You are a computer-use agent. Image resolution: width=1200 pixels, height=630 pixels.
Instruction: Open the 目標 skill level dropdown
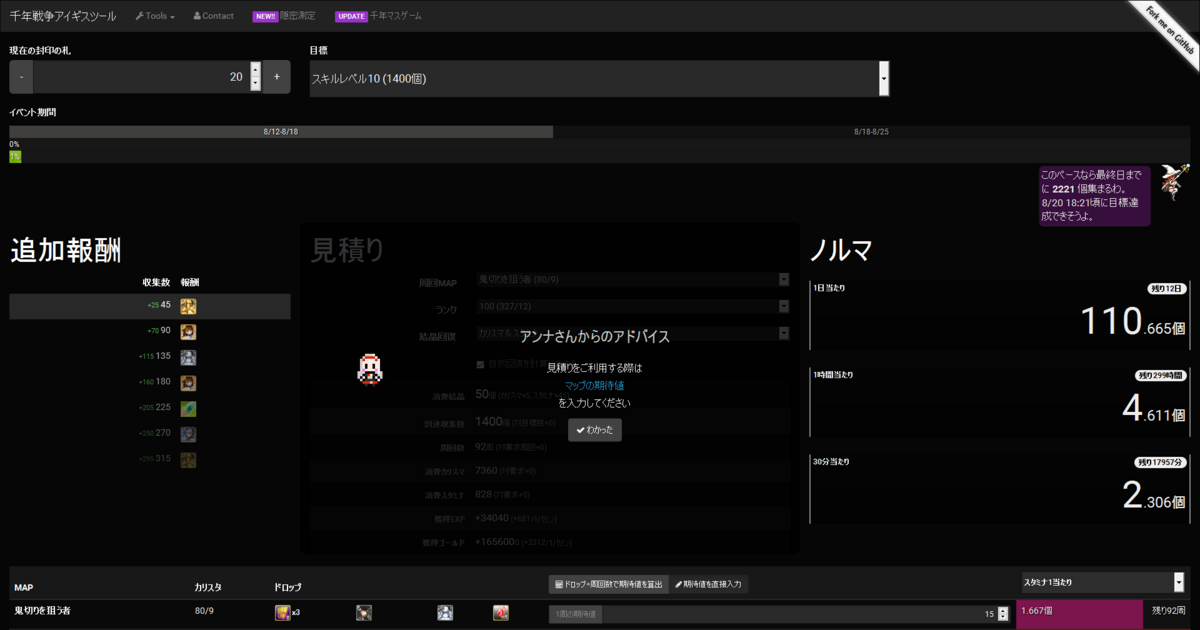coord(600,78)
